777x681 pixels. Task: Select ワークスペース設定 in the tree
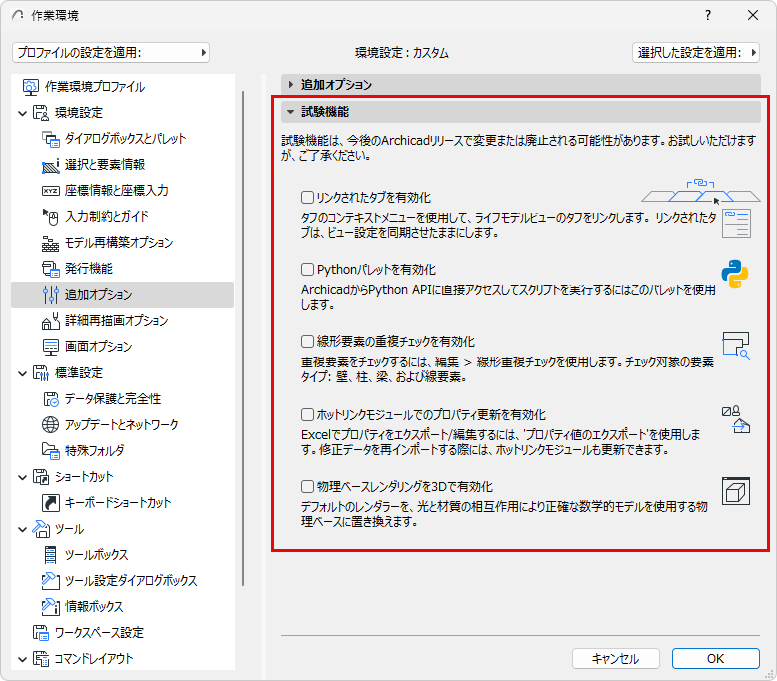pos(99,632)
